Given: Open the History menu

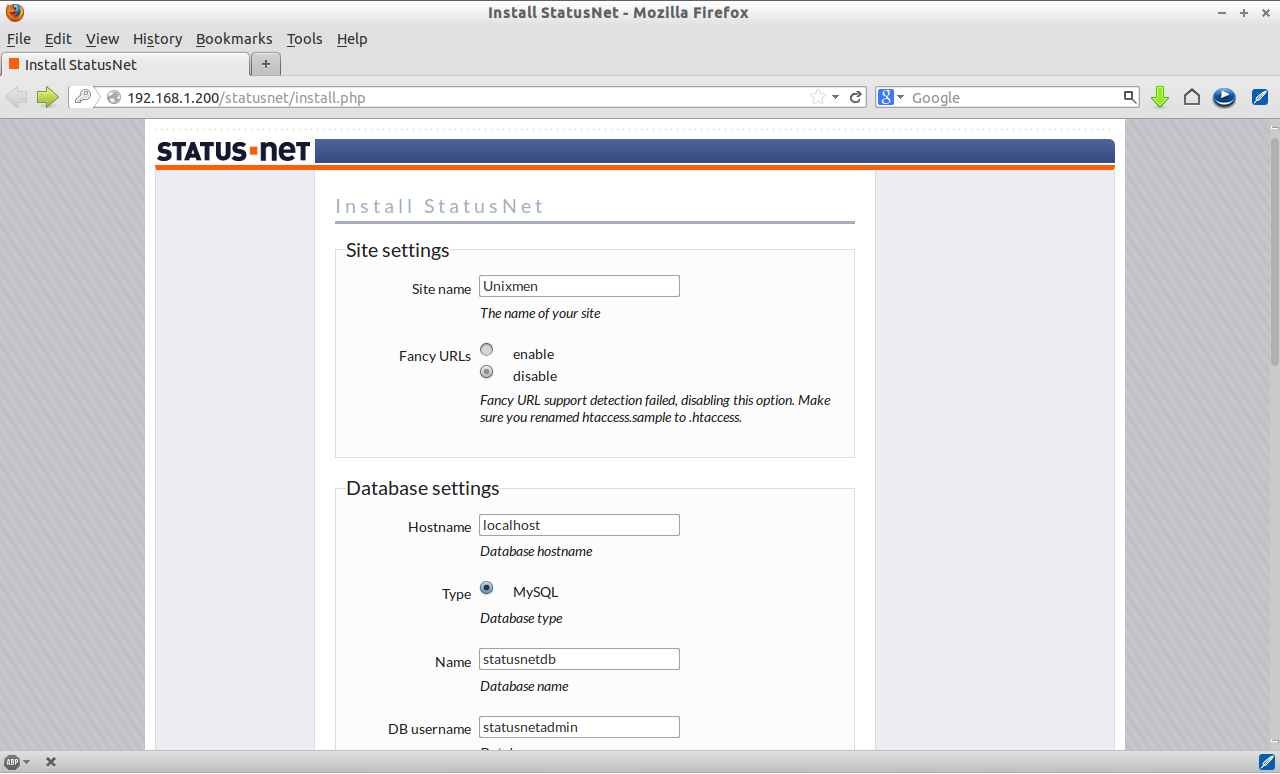Looking at the screenshot, I should tap(157, 39).
